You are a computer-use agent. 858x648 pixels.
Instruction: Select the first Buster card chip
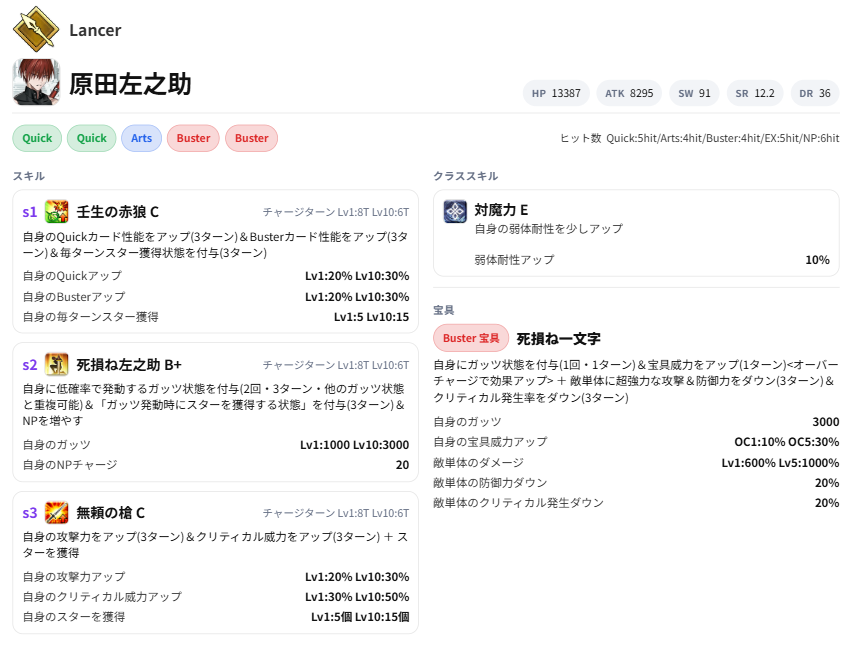point(193,138)
